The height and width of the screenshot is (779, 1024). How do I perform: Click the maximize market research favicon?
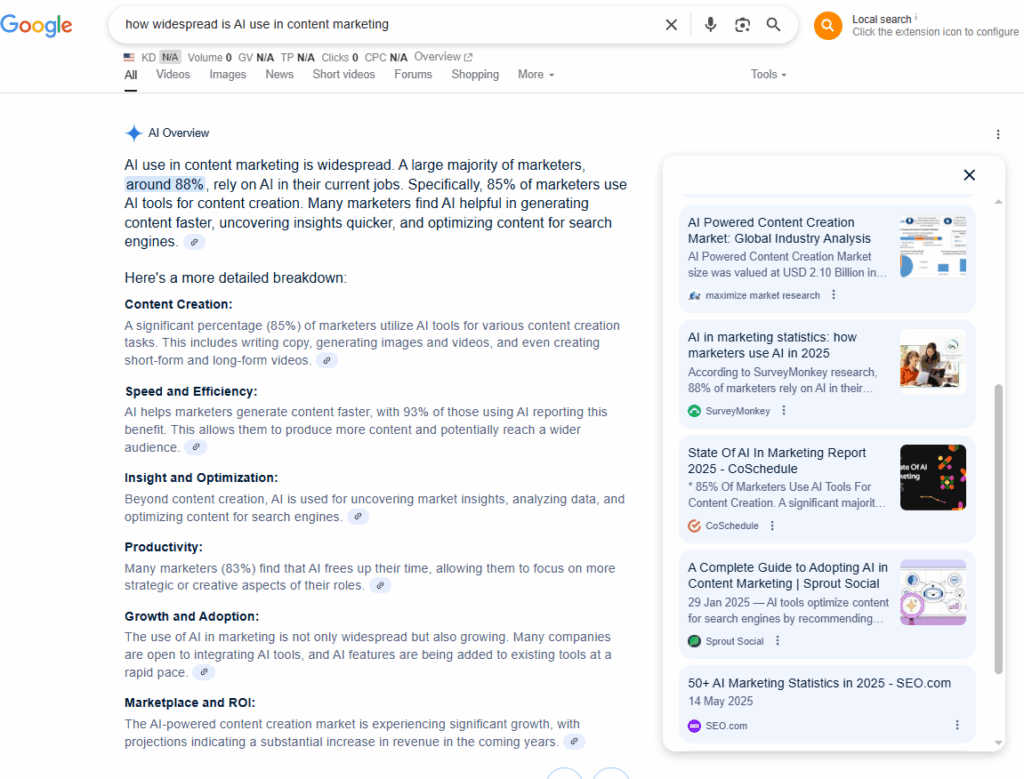[694, 296]
